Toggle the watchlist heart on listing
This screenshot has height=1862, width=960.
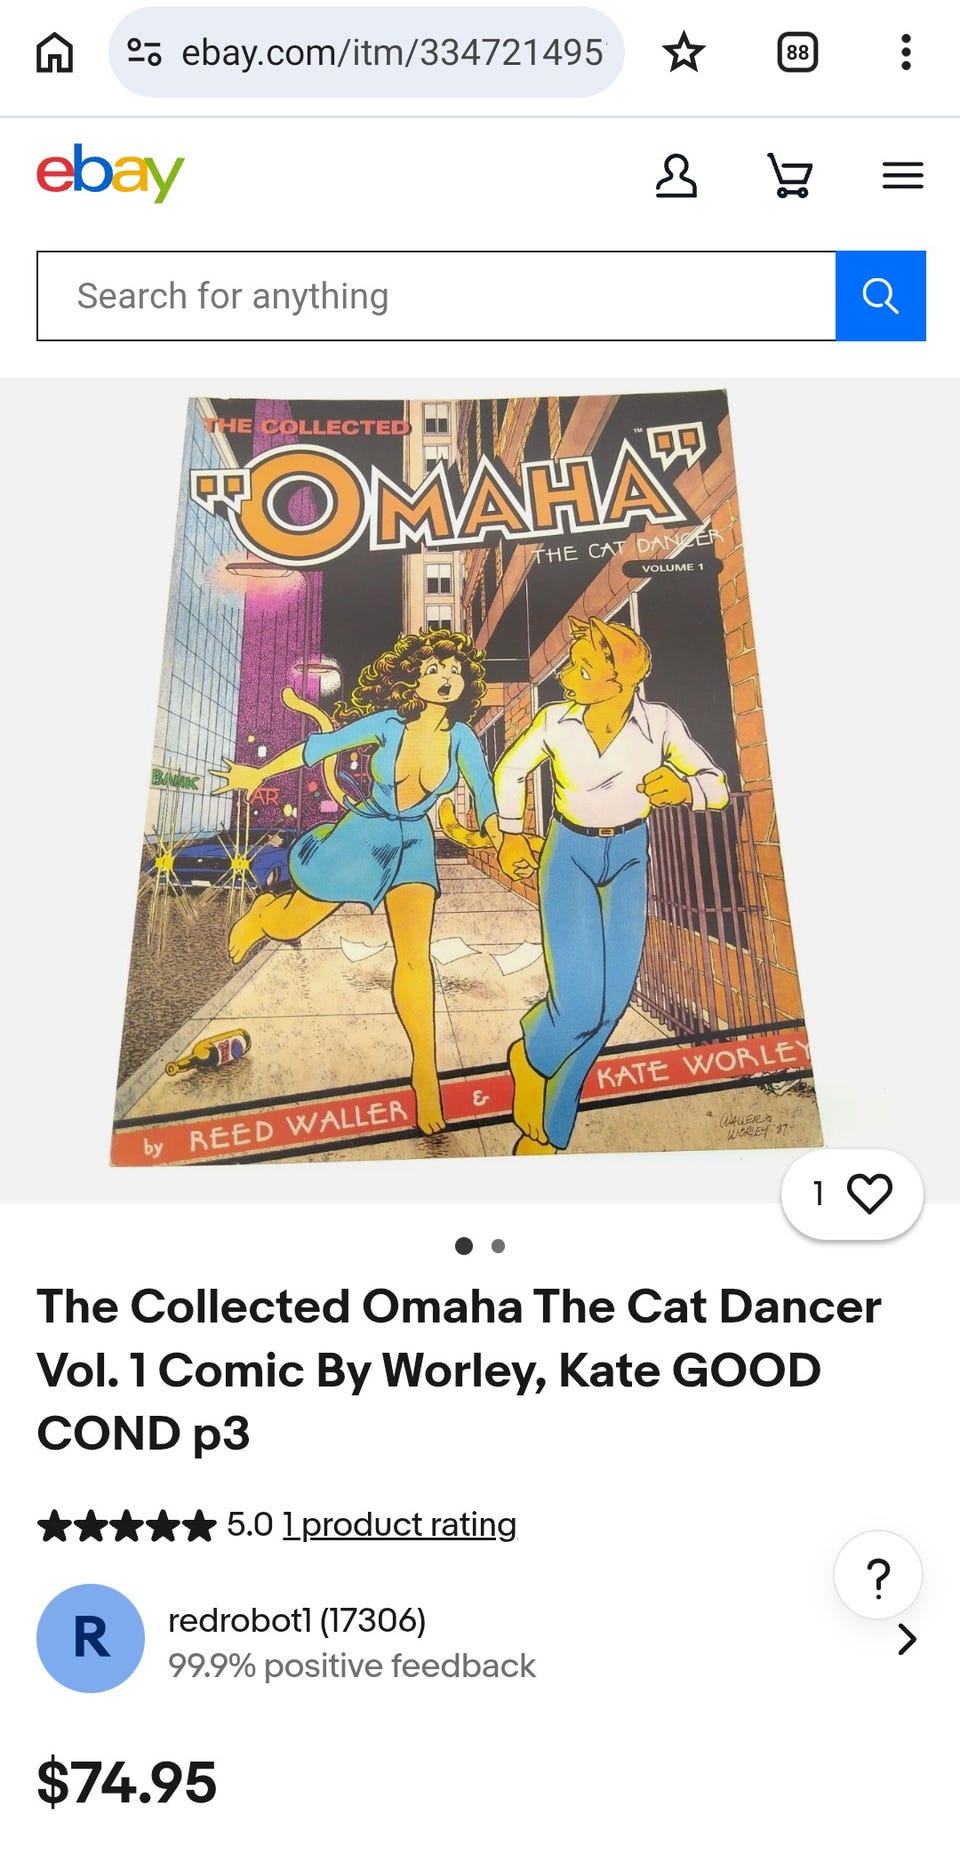pyautogui.click(x=852, y=1194)
